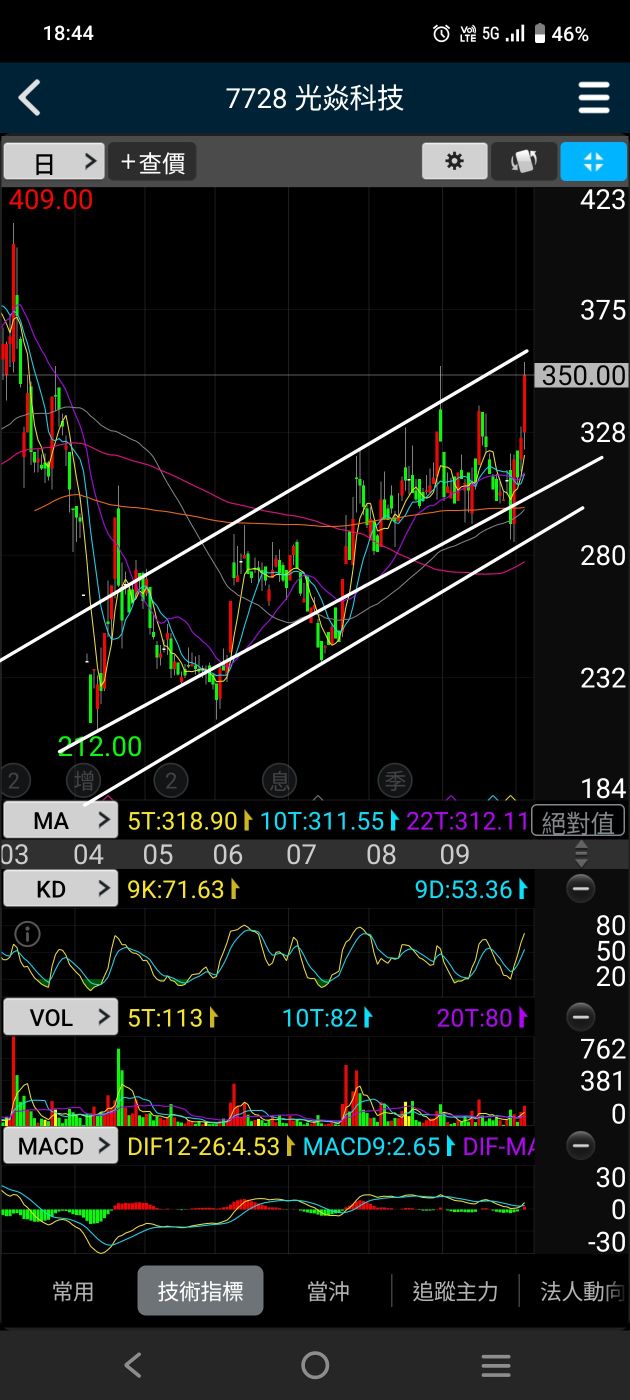
Task: Tap the 息 dividend marker on chart
Action: (x=281, y=780)
